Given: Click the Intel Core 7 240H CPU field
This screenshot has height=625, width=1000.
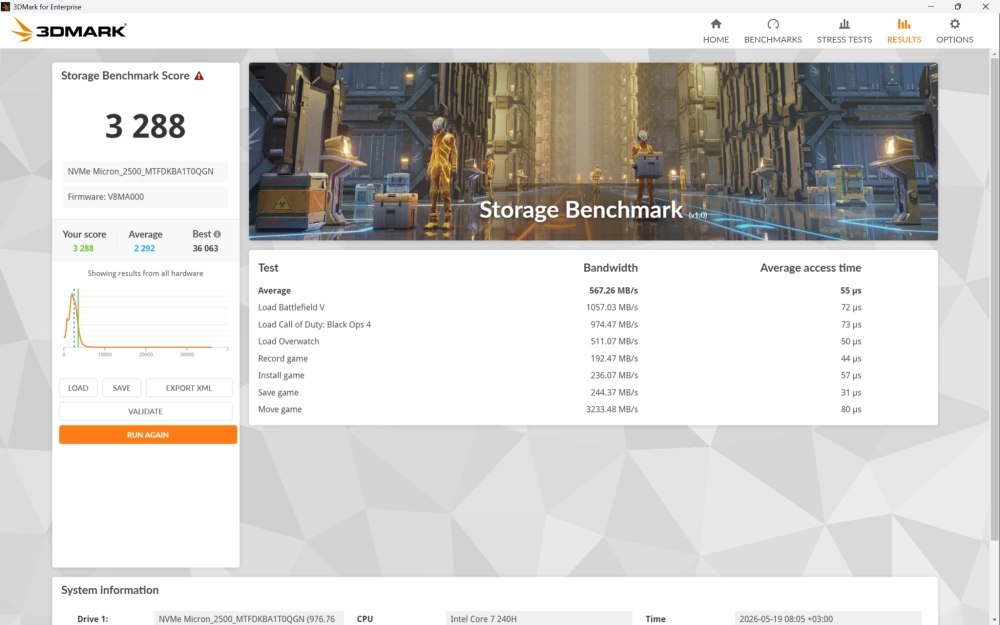Looking at the screenshot, I should pos(539,619).
